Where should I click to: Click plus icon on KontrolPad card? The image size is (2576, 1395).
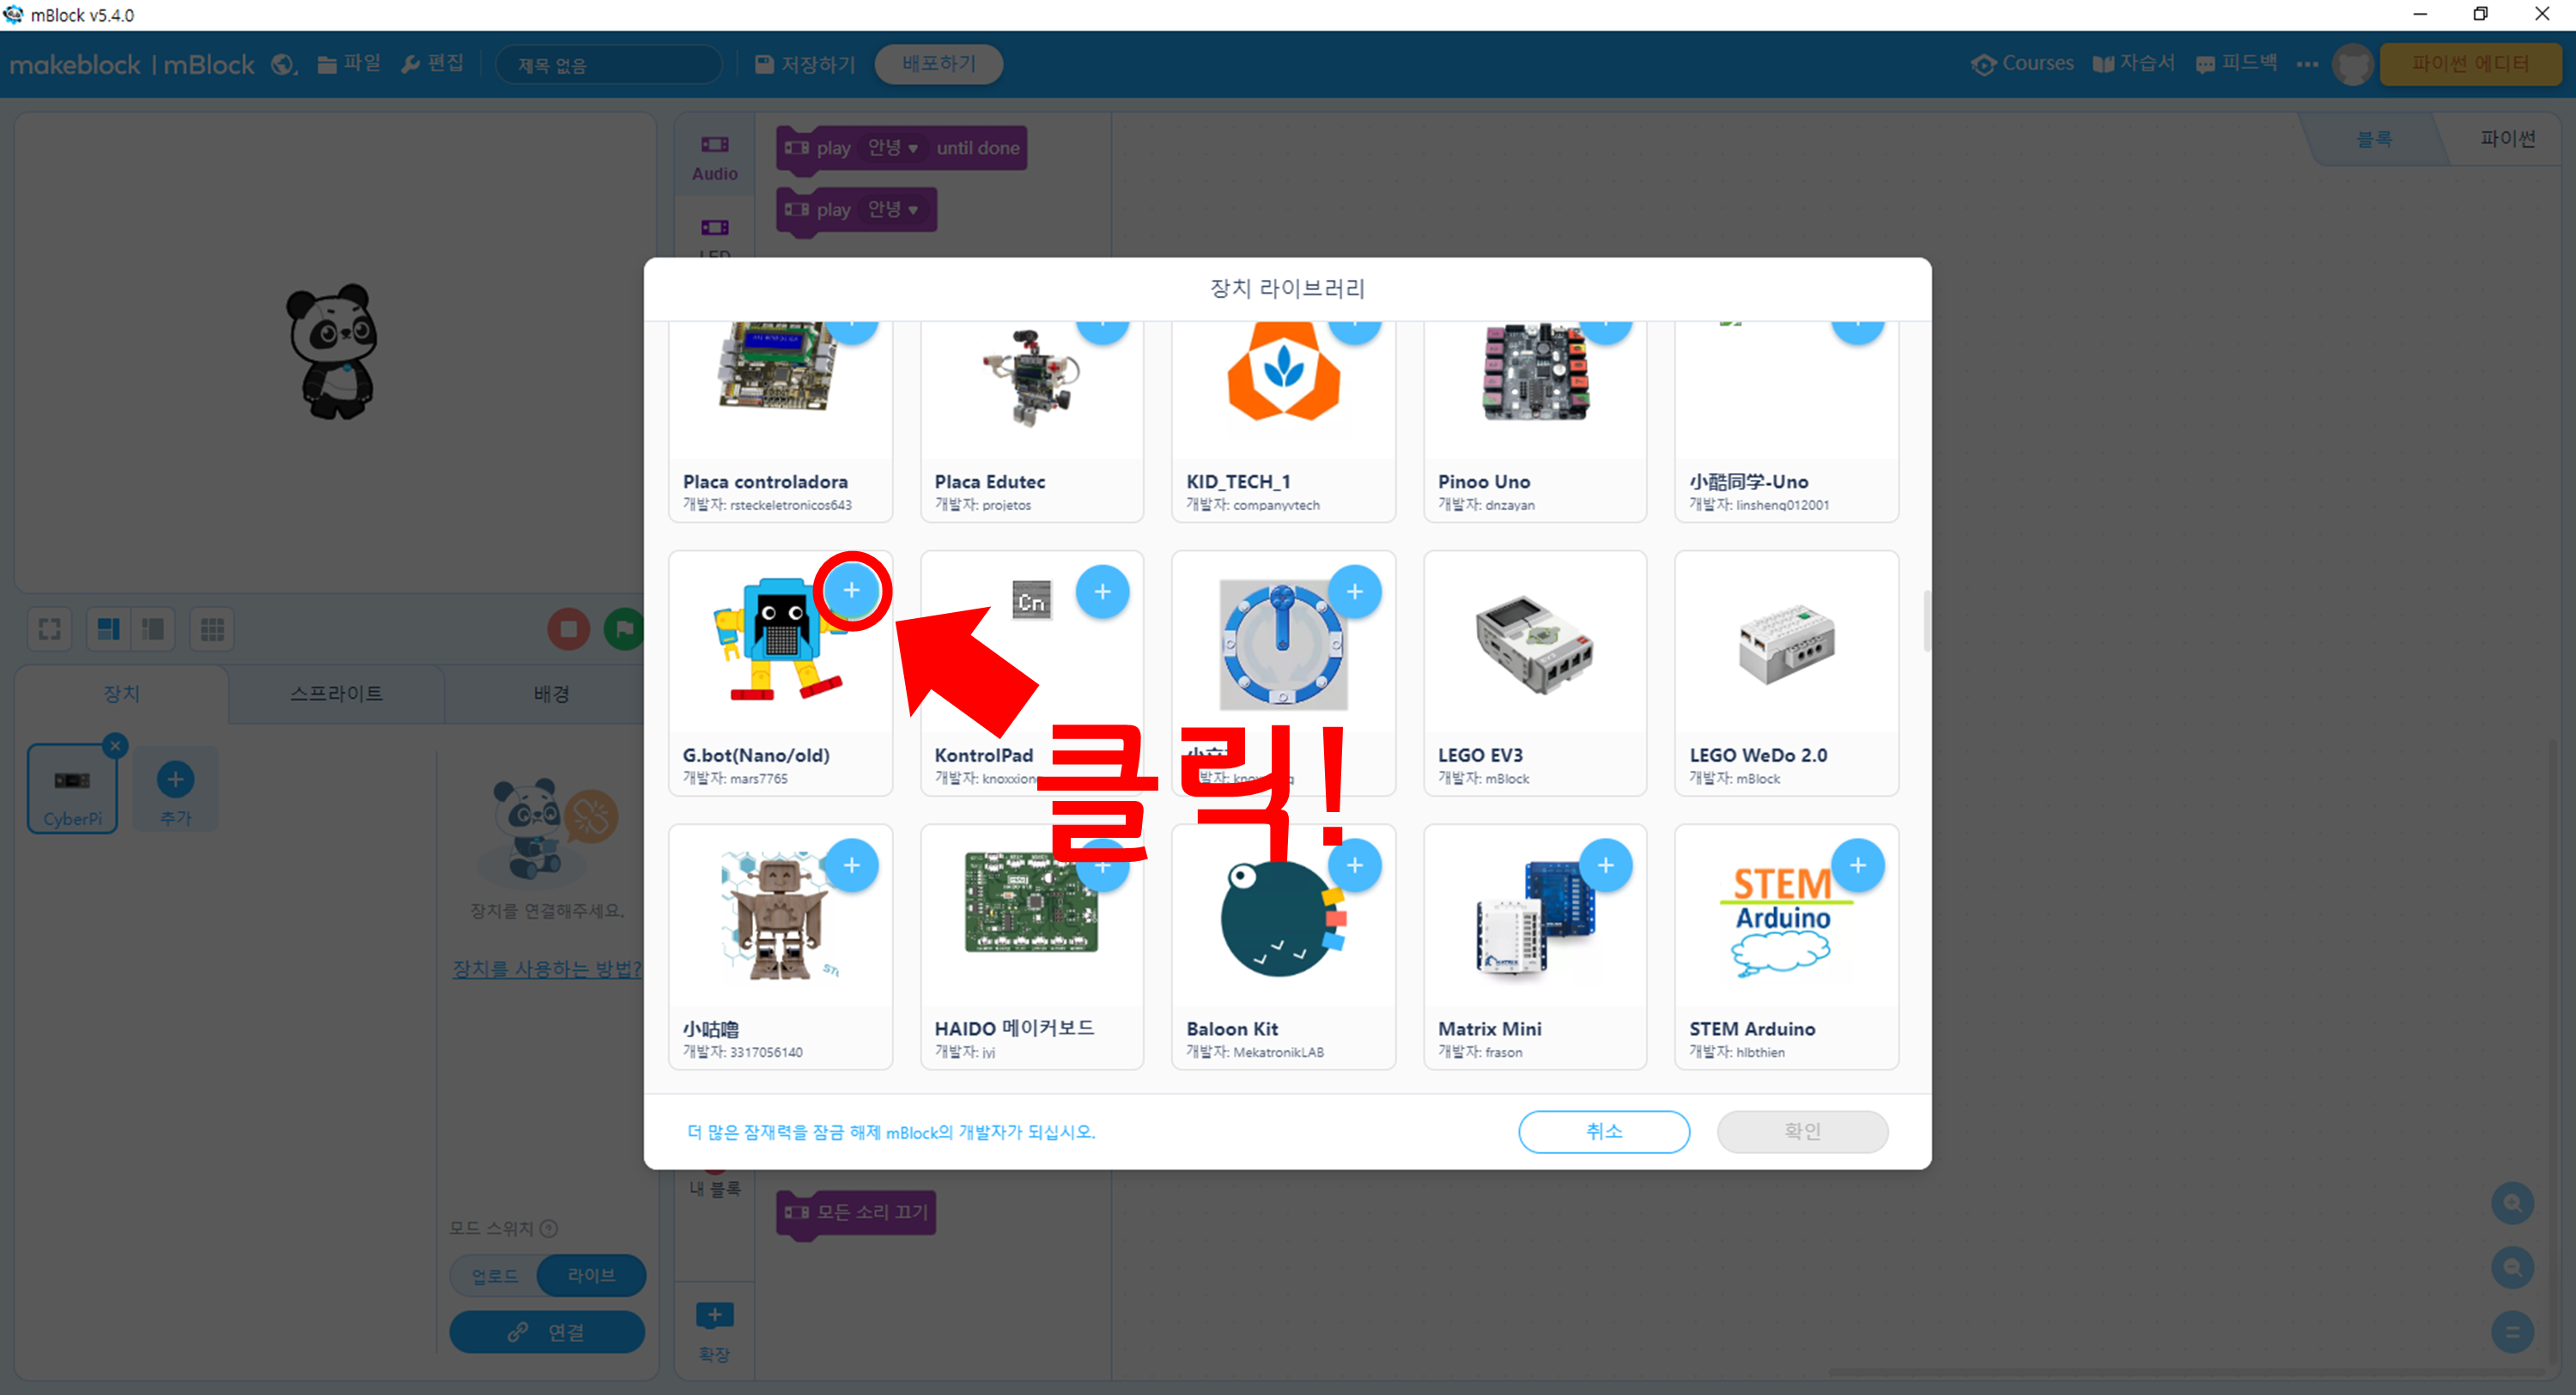tap(1102, 592)
